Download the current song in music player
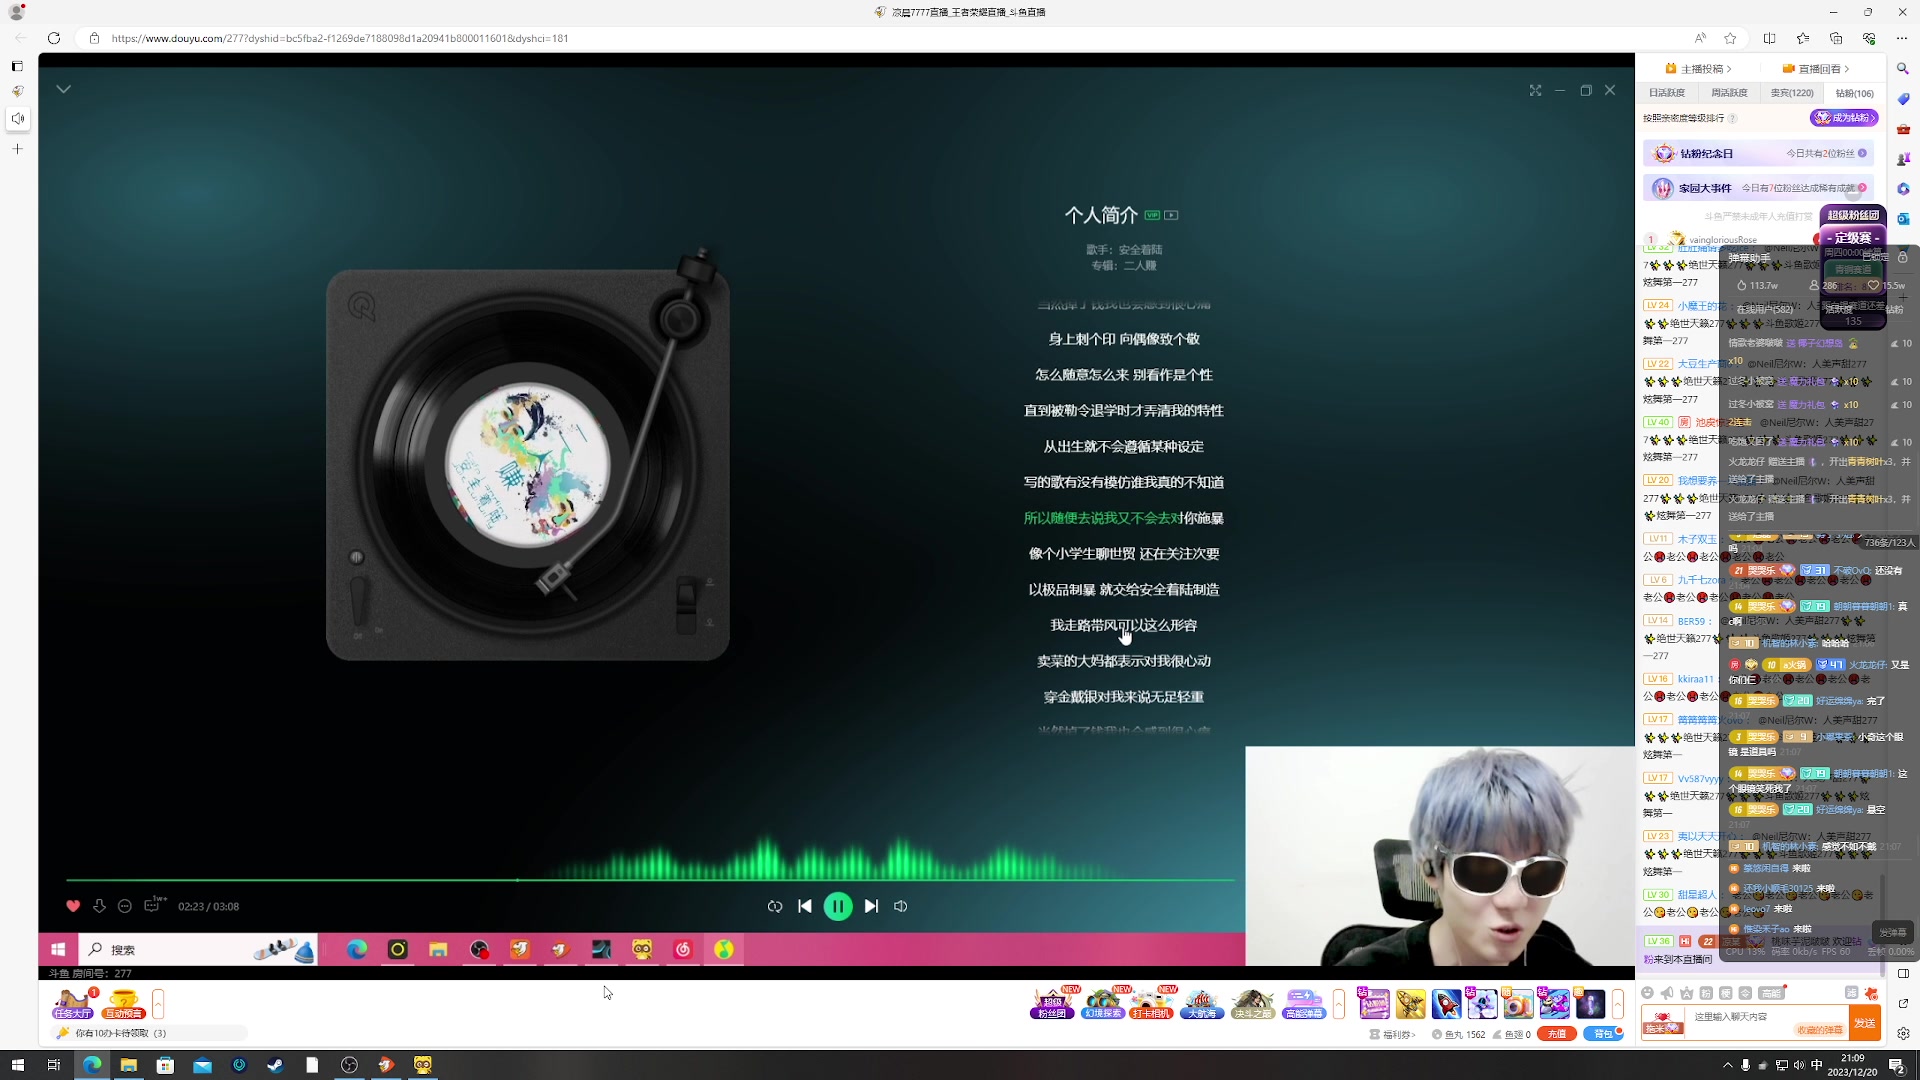The width and height of the screenshot is (1920, 1080). [99, 906]
